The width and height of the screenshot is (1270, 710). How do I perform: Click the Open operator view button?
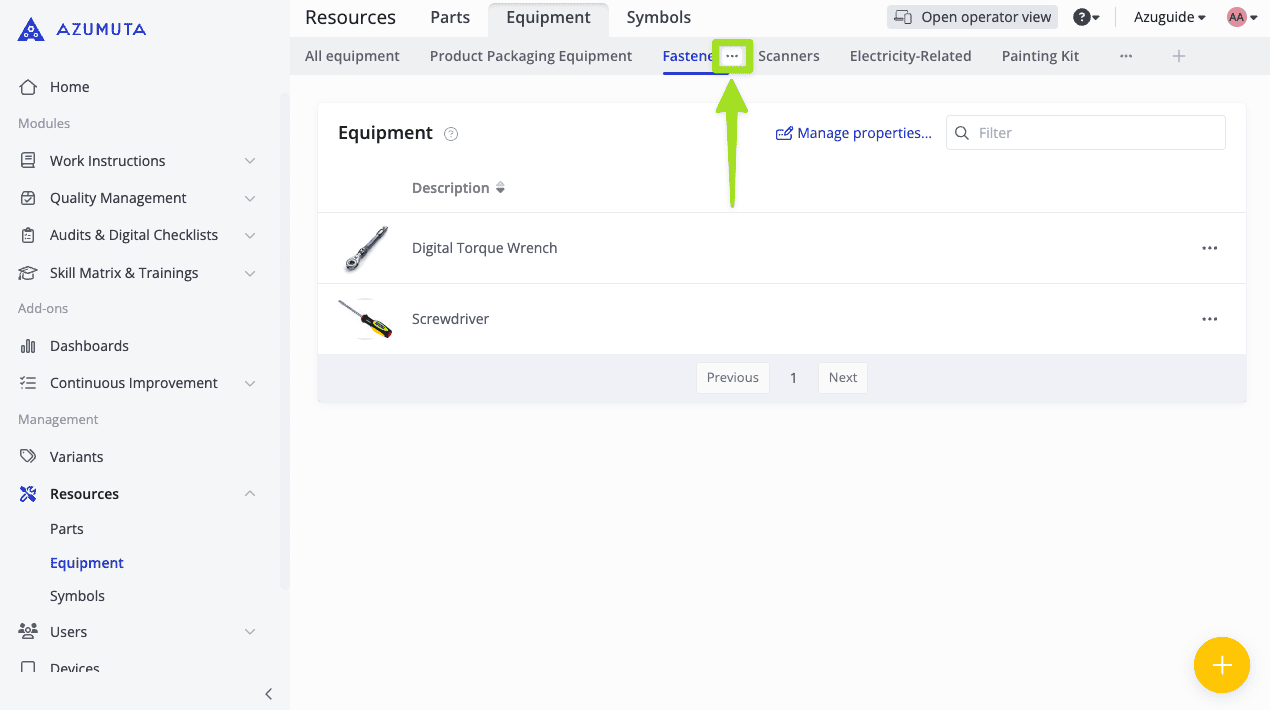pos(972,17)
